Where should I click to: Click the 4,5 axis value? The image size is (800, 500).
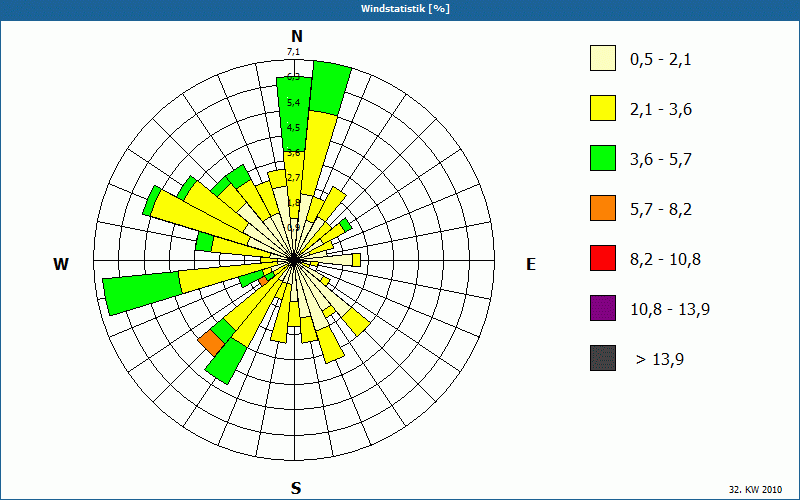coord(293,128)
